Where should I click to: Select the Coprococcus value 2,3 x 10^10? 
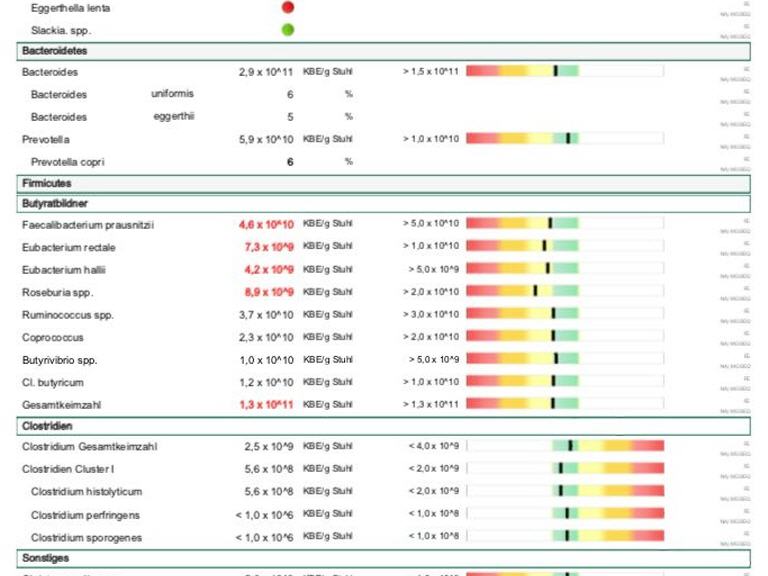tap(266, 337)
